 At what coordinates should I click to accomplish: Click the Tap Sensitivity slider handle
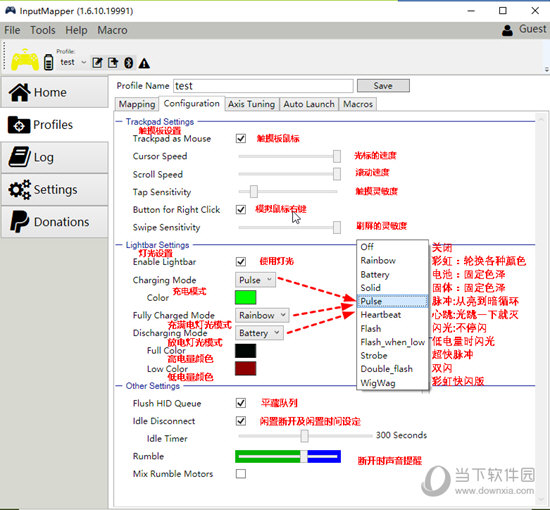click(x=254, y=192)
